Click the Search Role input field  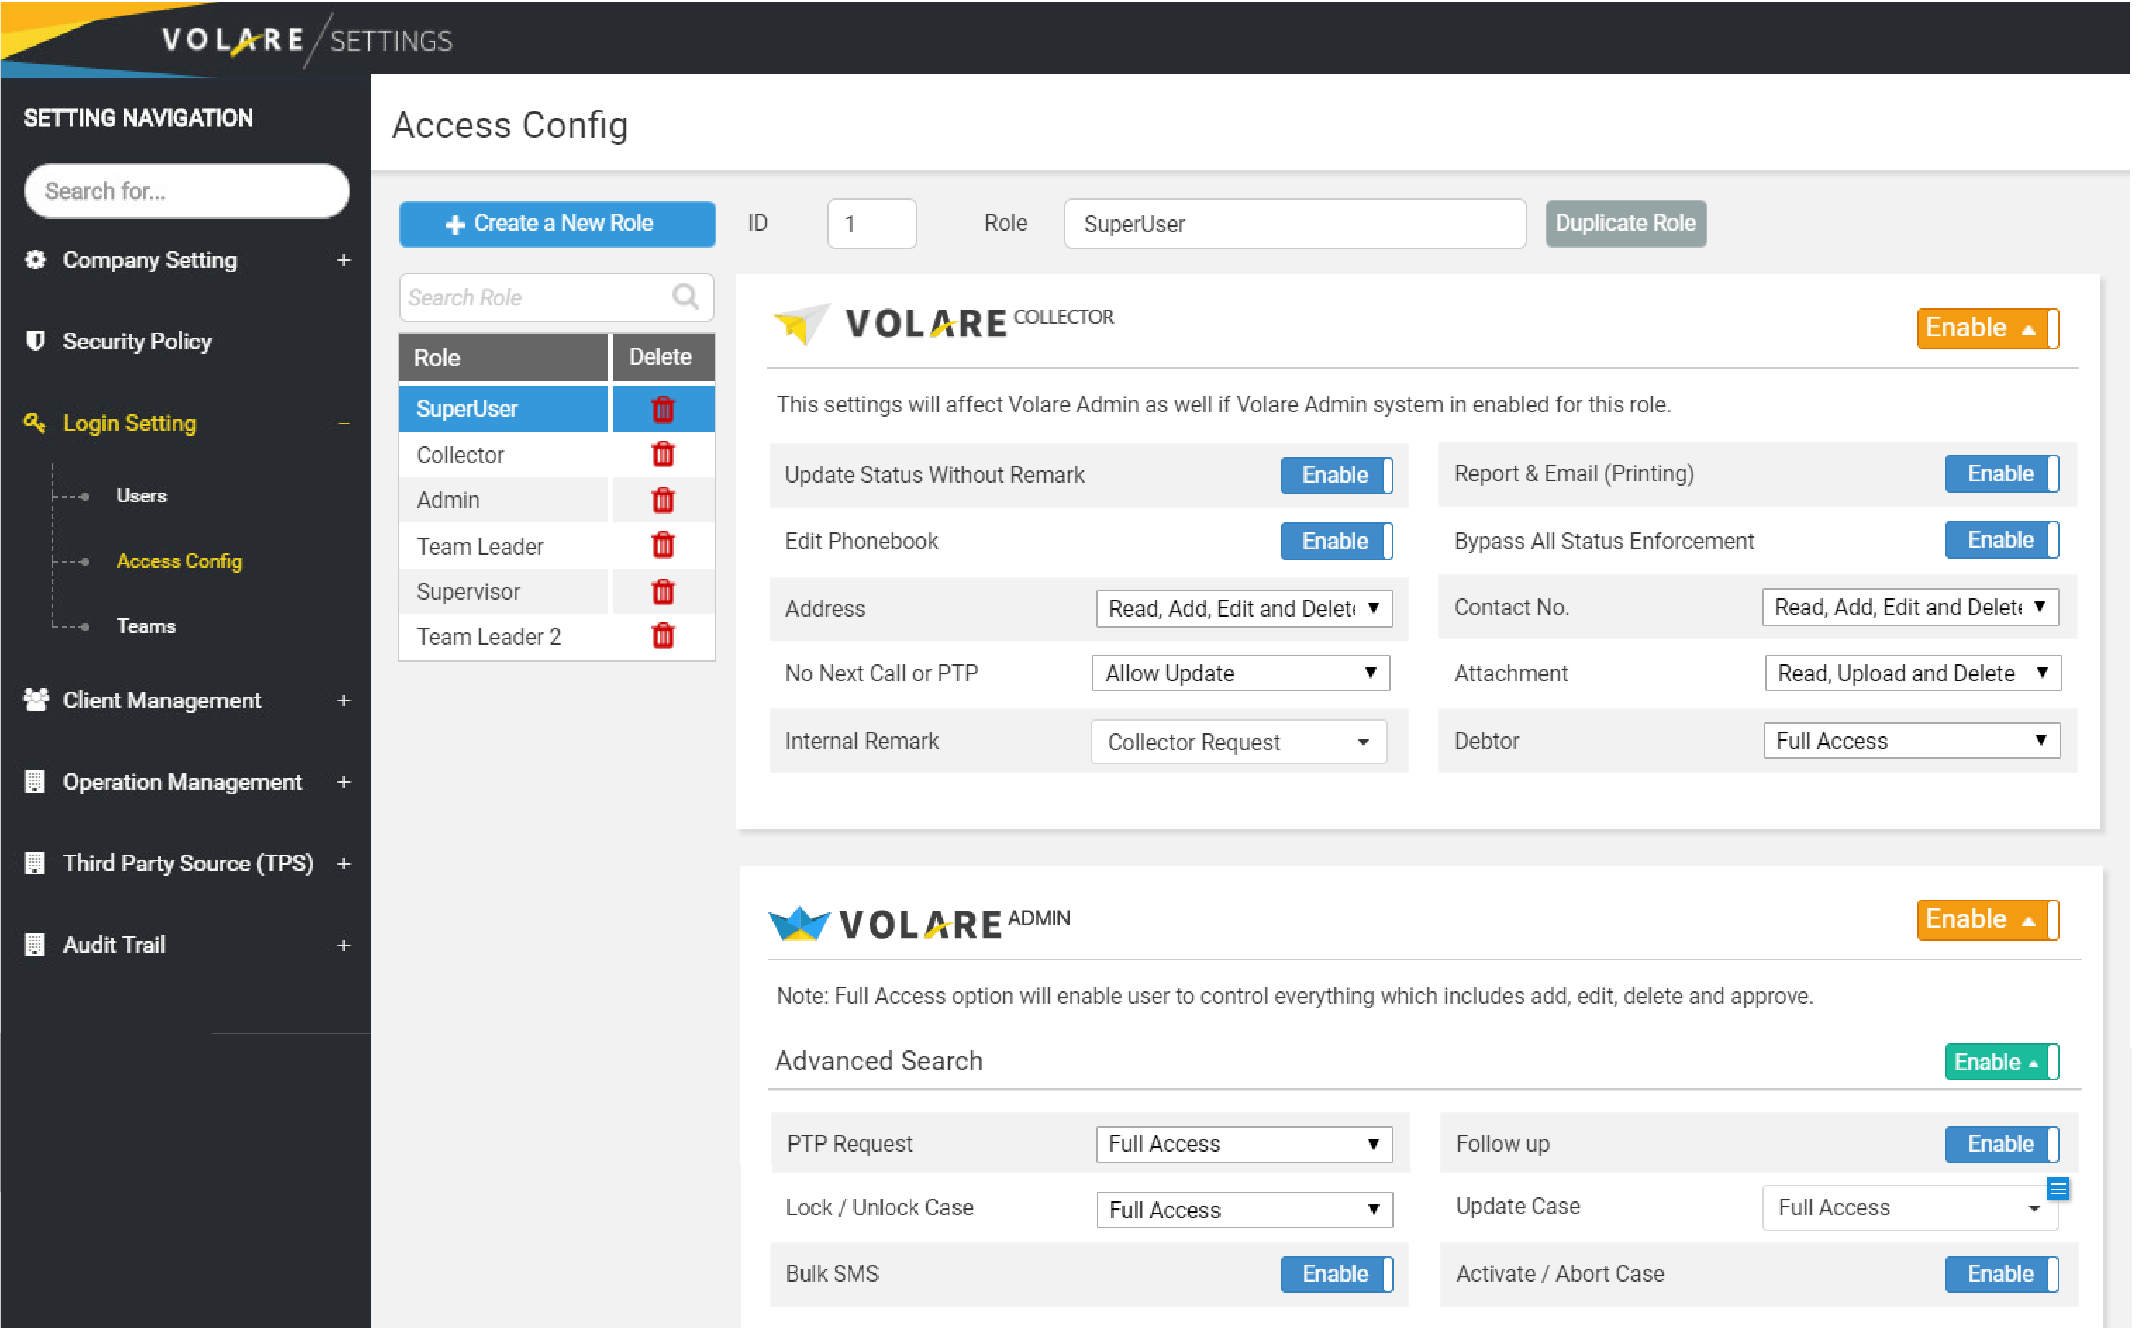point(557,298)
